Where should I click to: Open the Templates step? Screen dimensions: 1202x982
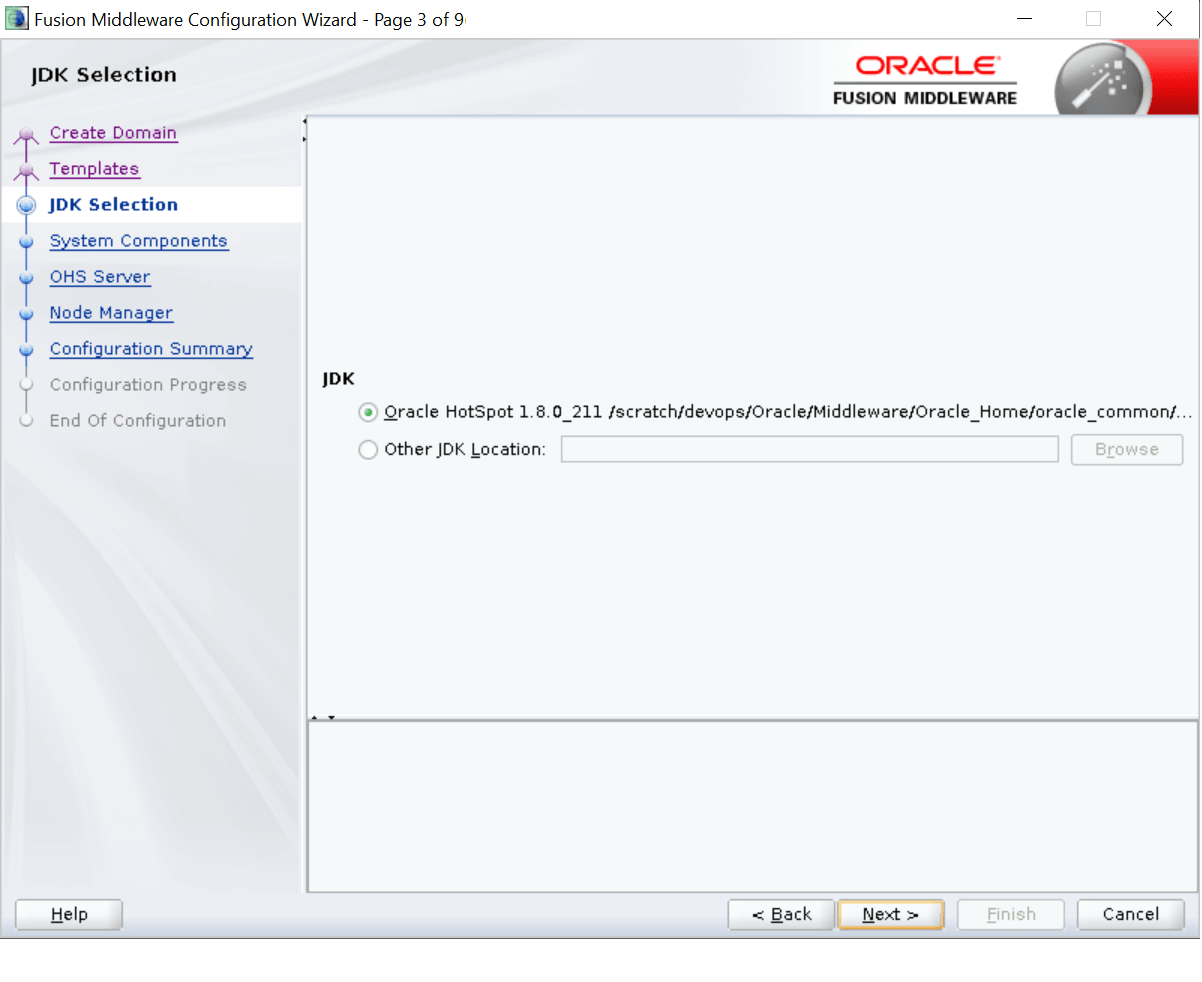click(x=94, y=168)
